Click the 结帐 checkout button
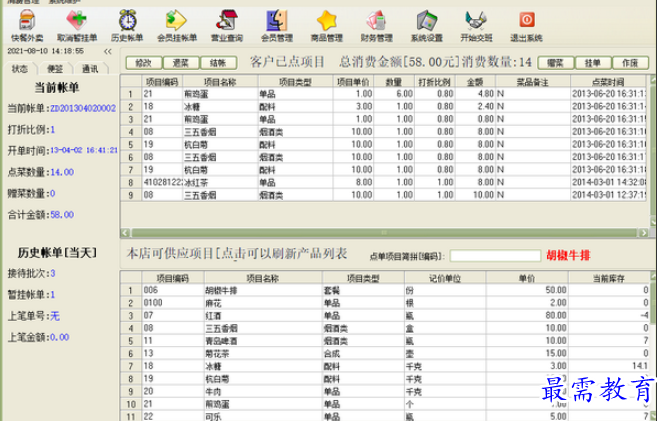The image size is (663, 421). pos(218,63)
